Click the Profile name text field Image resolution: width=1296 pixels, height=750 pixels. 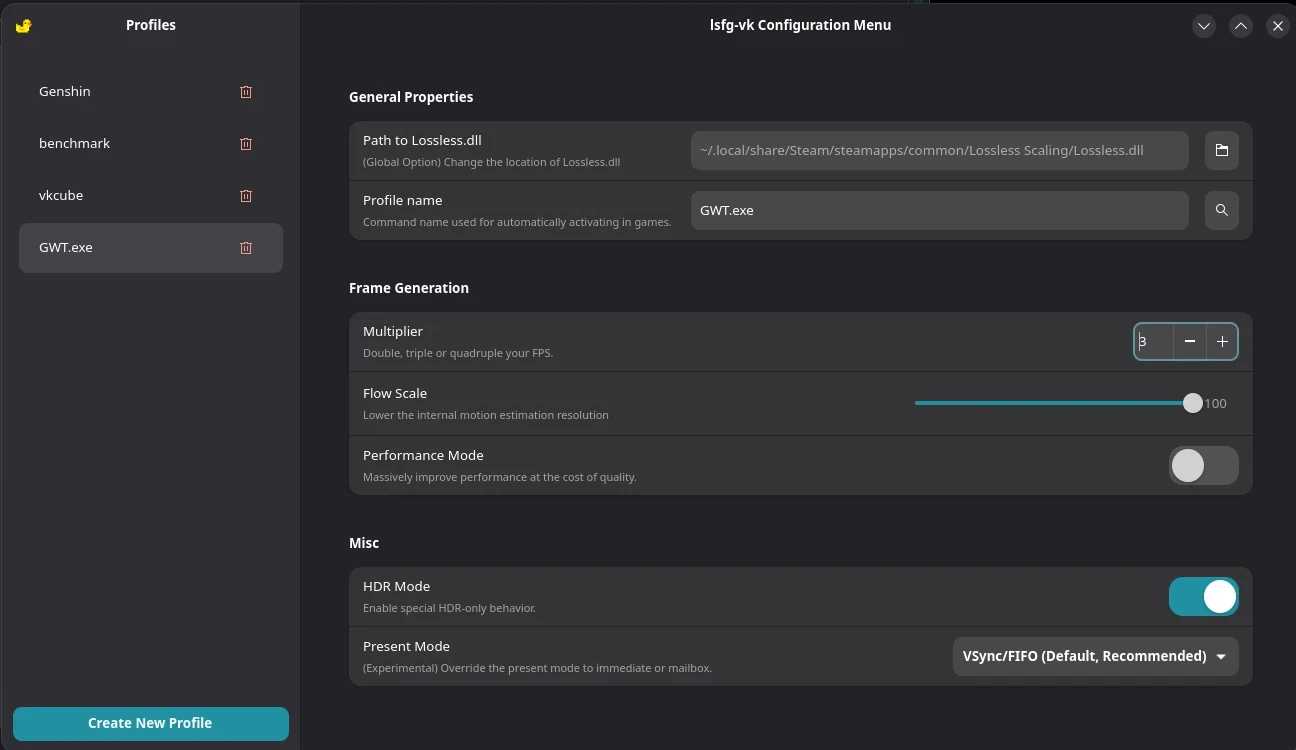click(x=939, y=211)
